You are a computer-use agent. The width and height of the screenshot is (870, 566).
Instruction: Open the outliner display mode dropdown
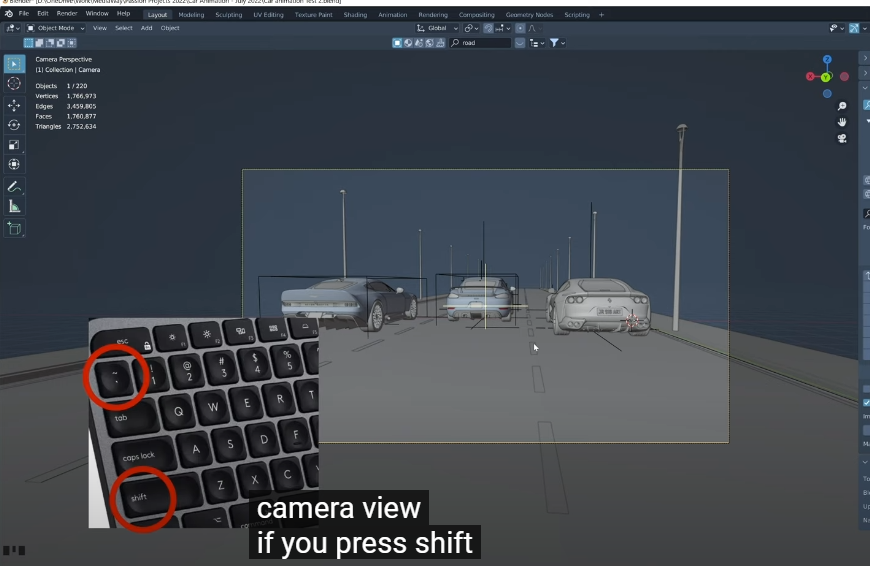click(x=537, y=43)
